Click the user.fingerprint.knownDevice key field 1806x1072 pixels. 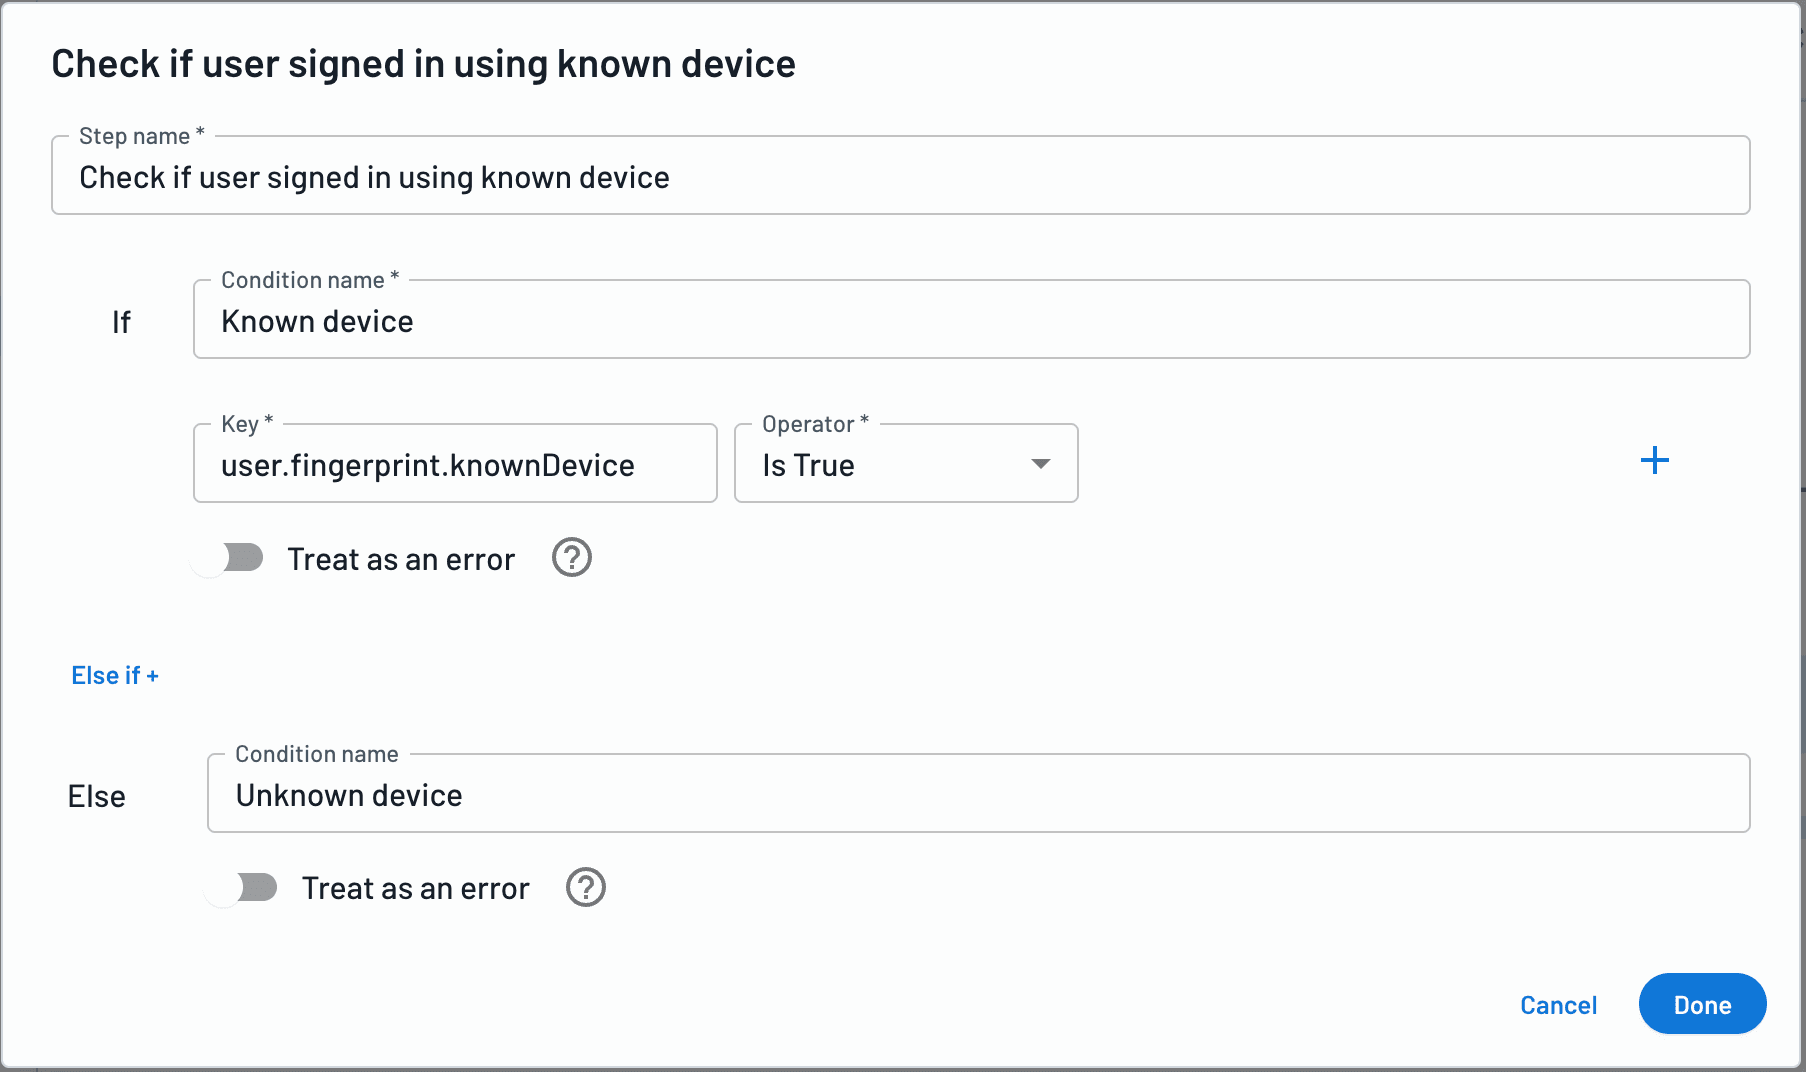455,464
